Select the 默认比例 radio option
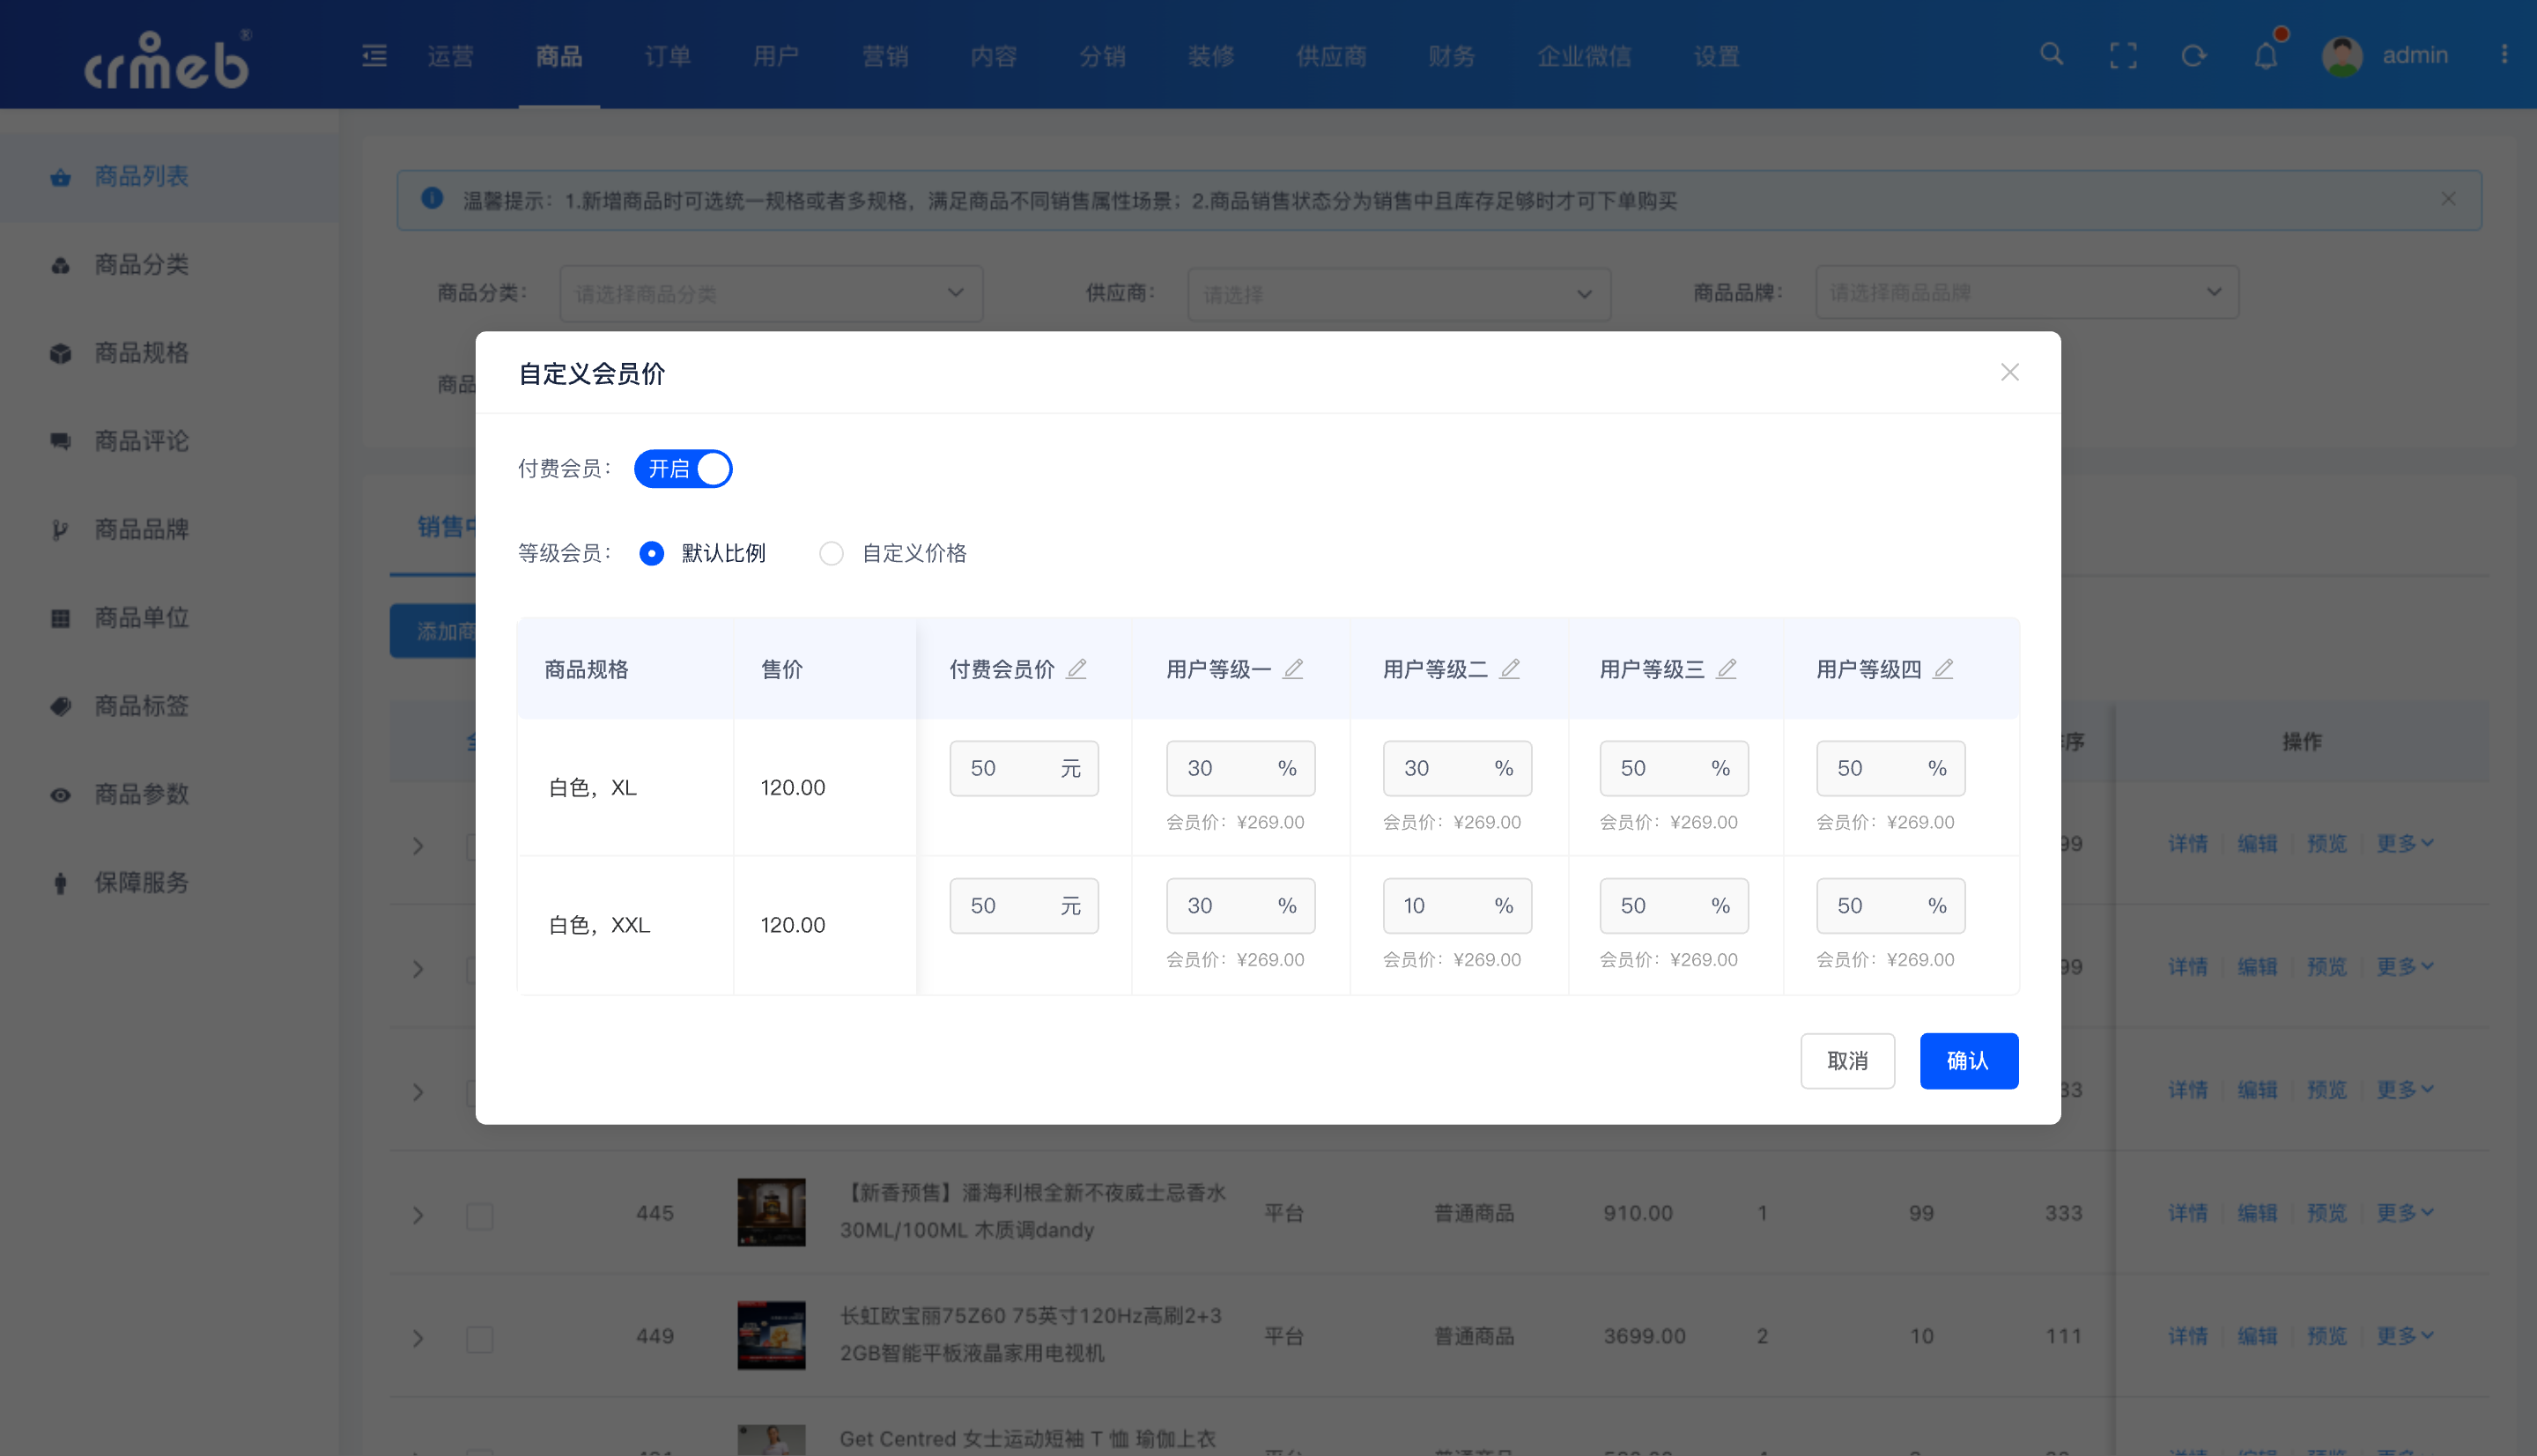This screenshot has width=2537, height=1456. (x=652, y=553)
